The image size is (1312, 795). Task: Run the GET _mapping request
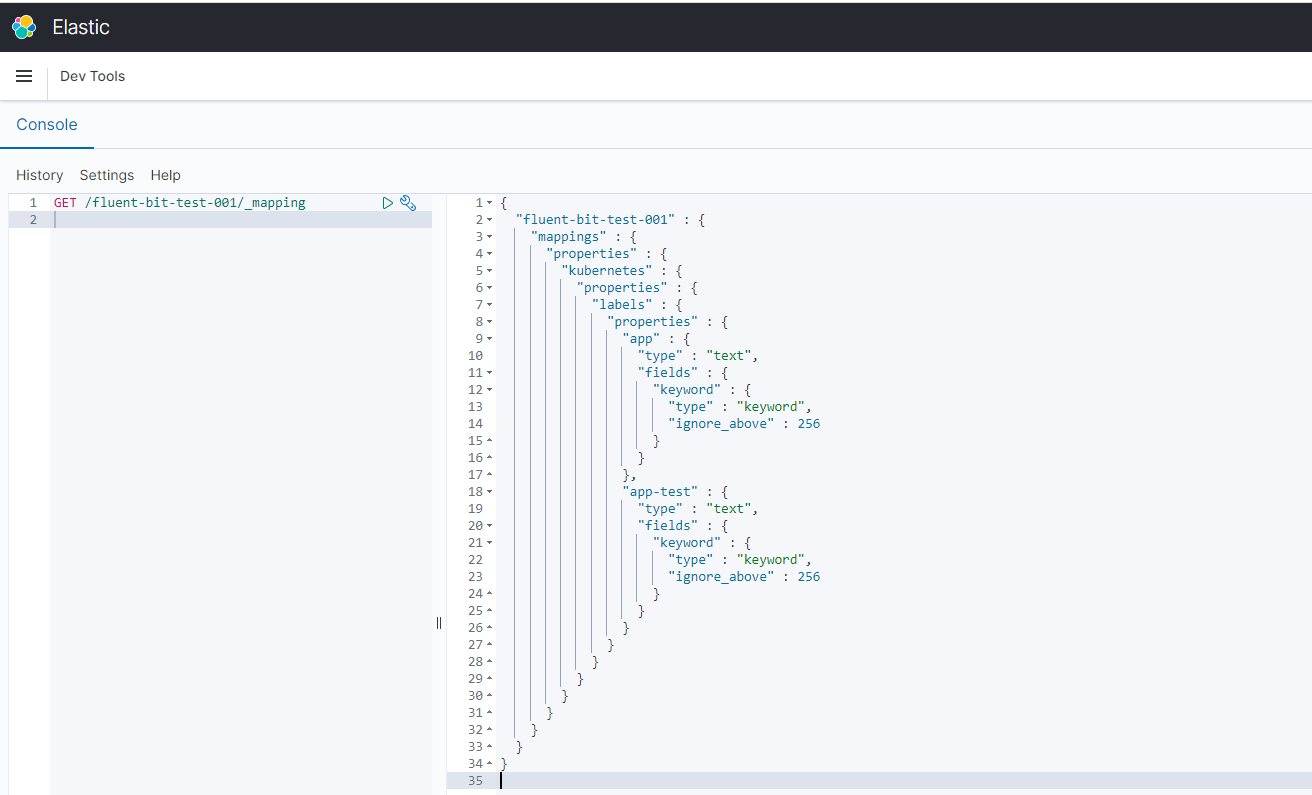(x=388, y=203)
